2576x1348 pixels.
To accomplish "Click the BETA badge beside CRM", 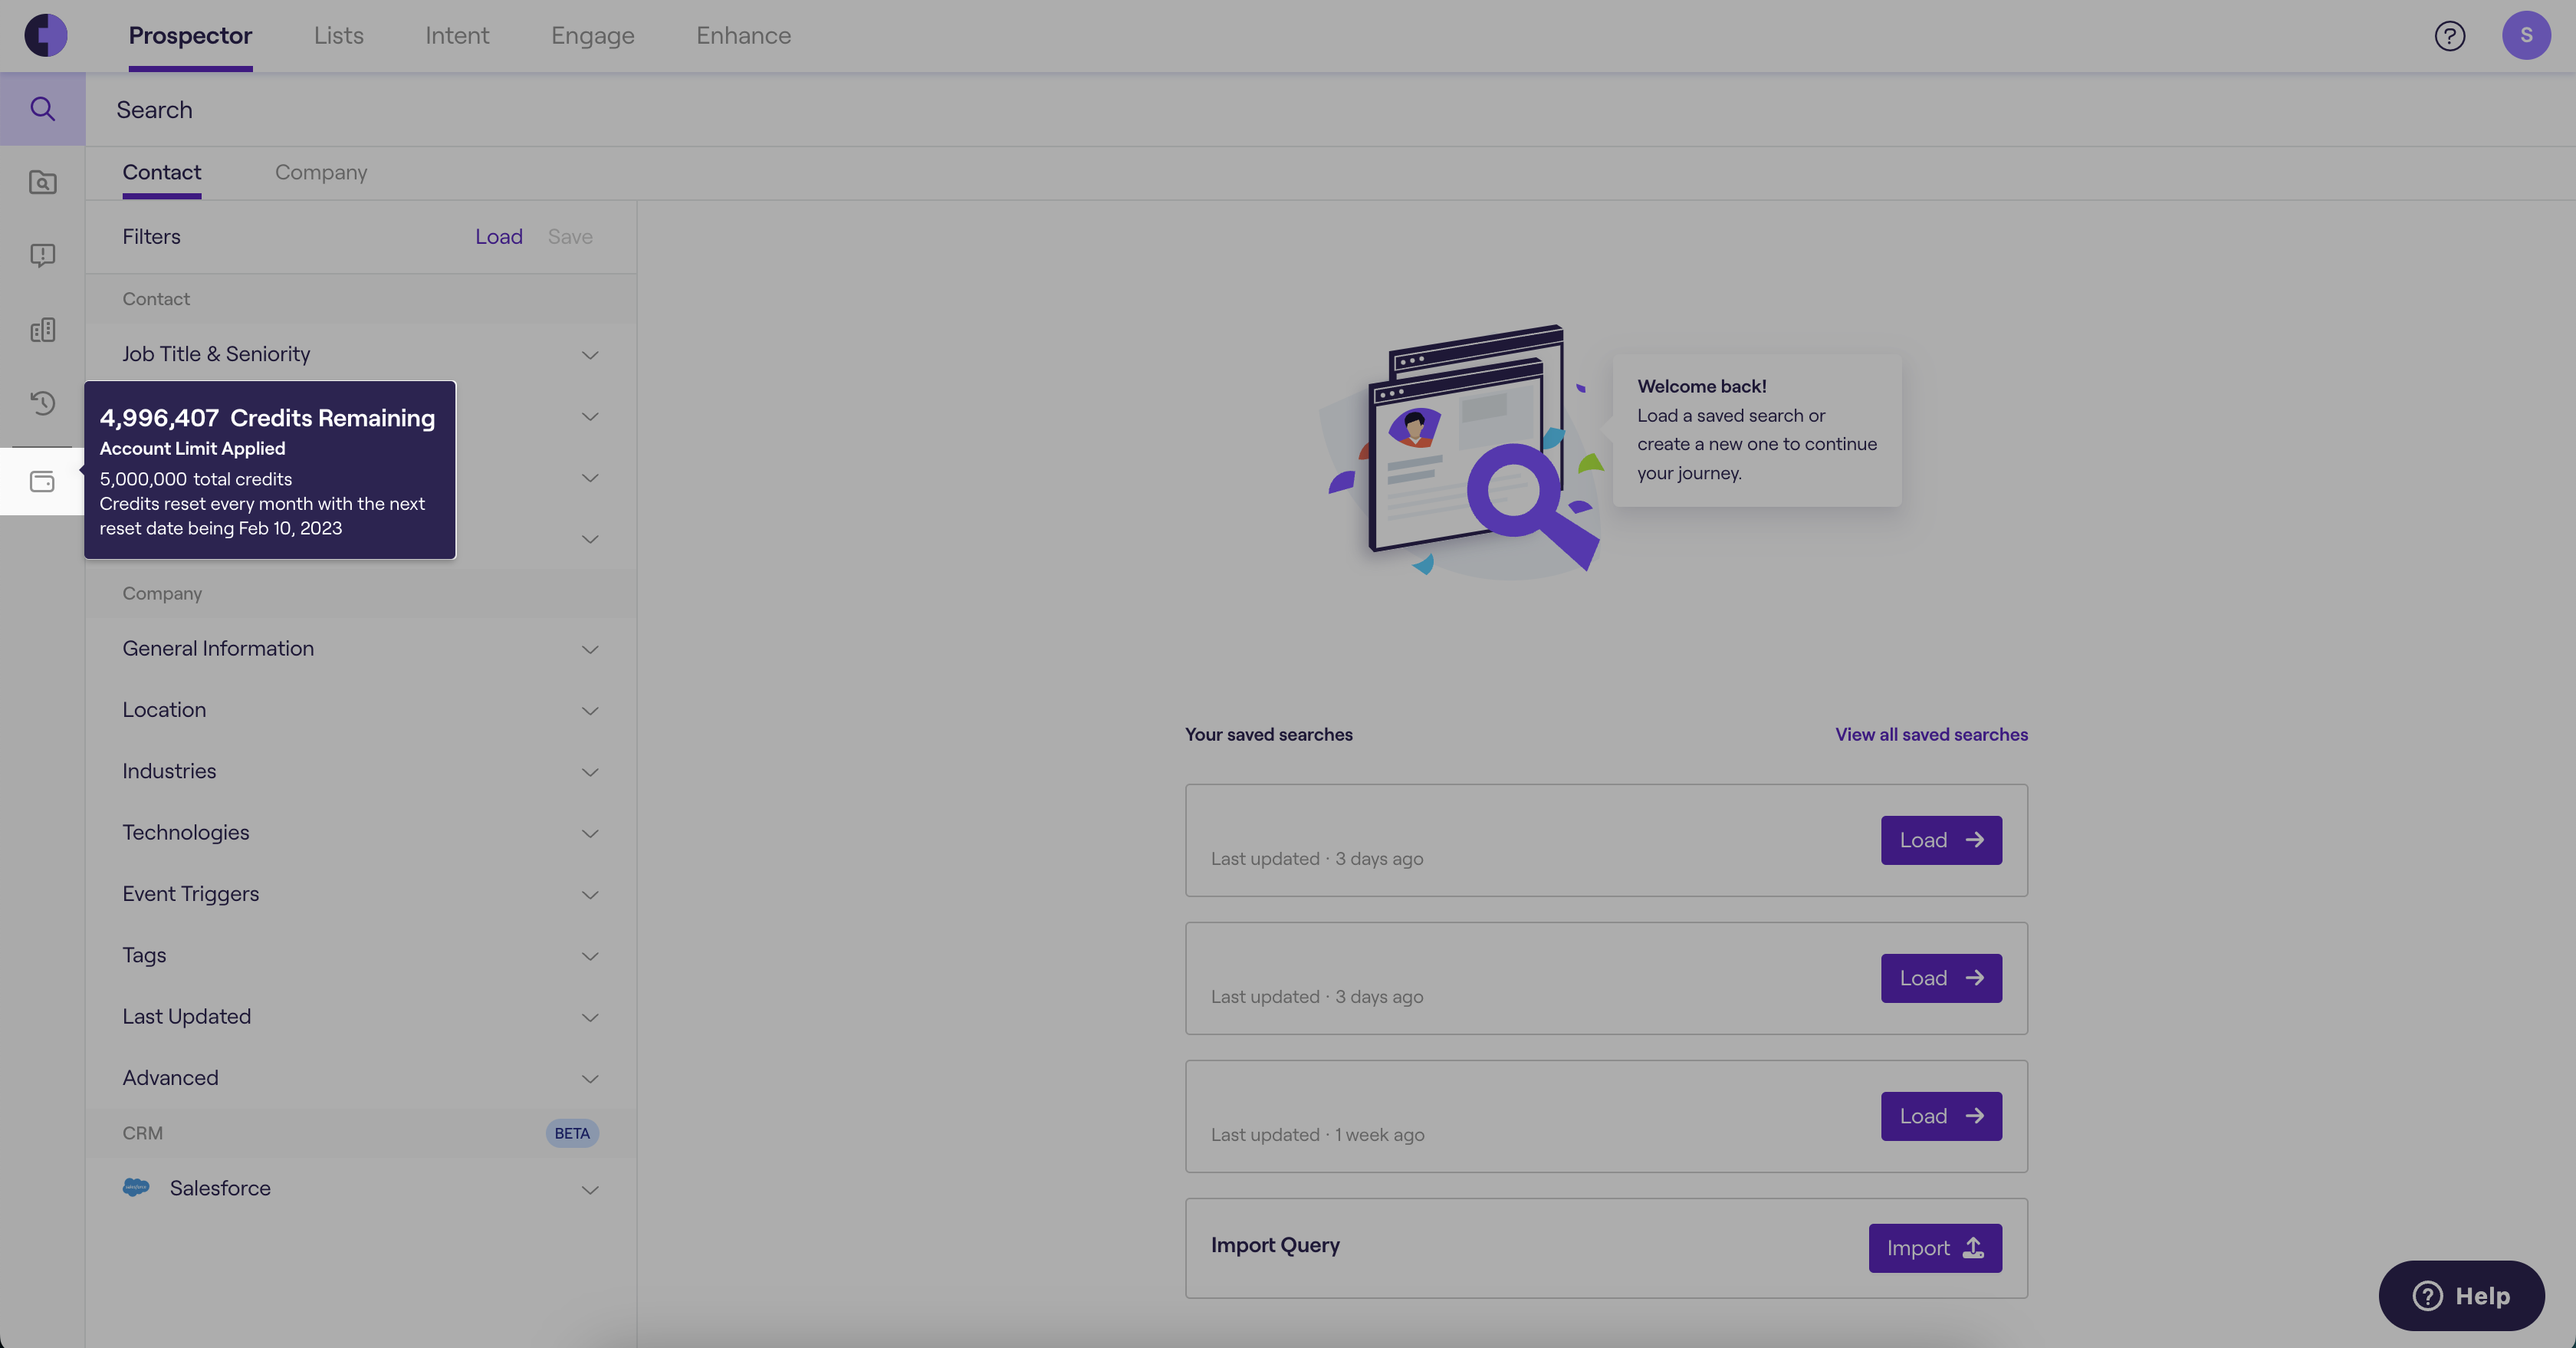I will (572, 1133).
